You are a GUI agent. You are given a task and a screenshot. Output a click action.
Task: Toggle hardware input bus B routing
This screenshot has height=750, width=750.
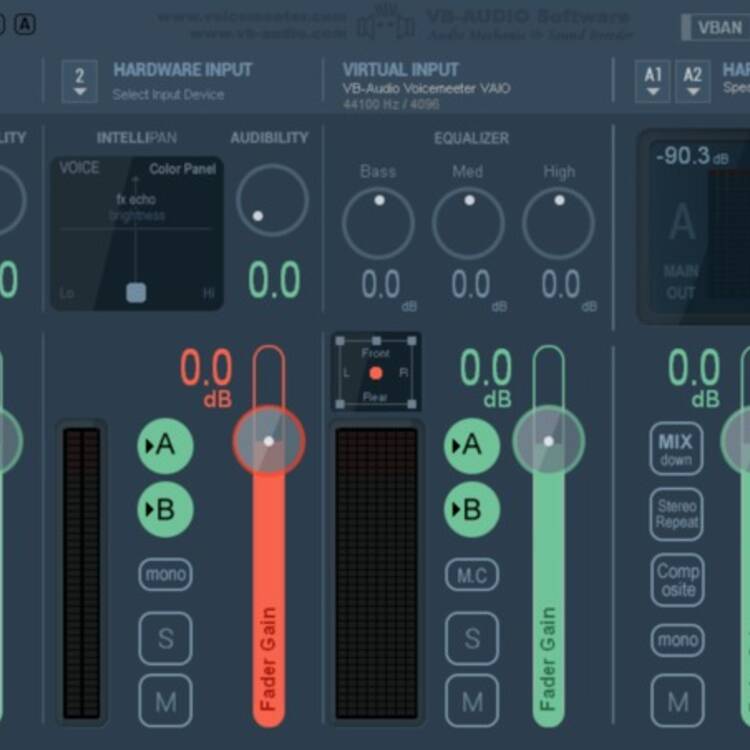(165, 509)
